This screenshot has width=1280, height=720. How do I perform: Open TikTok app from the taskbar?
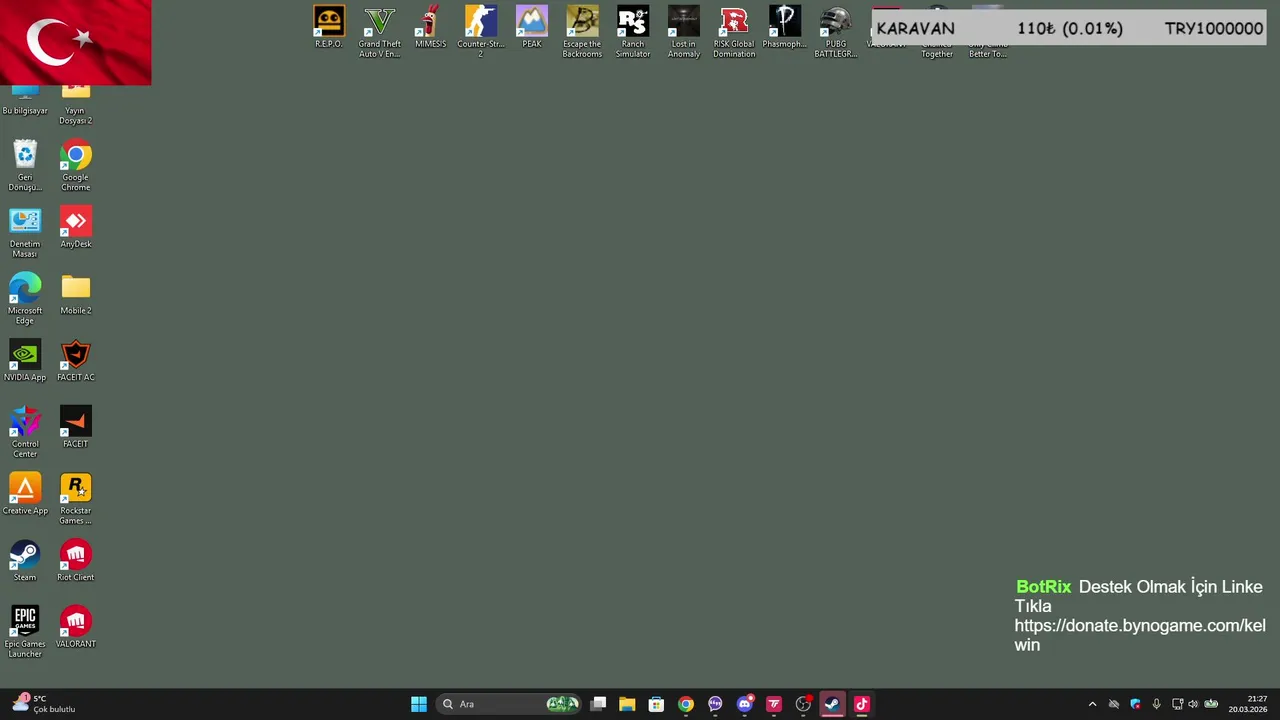862,704
